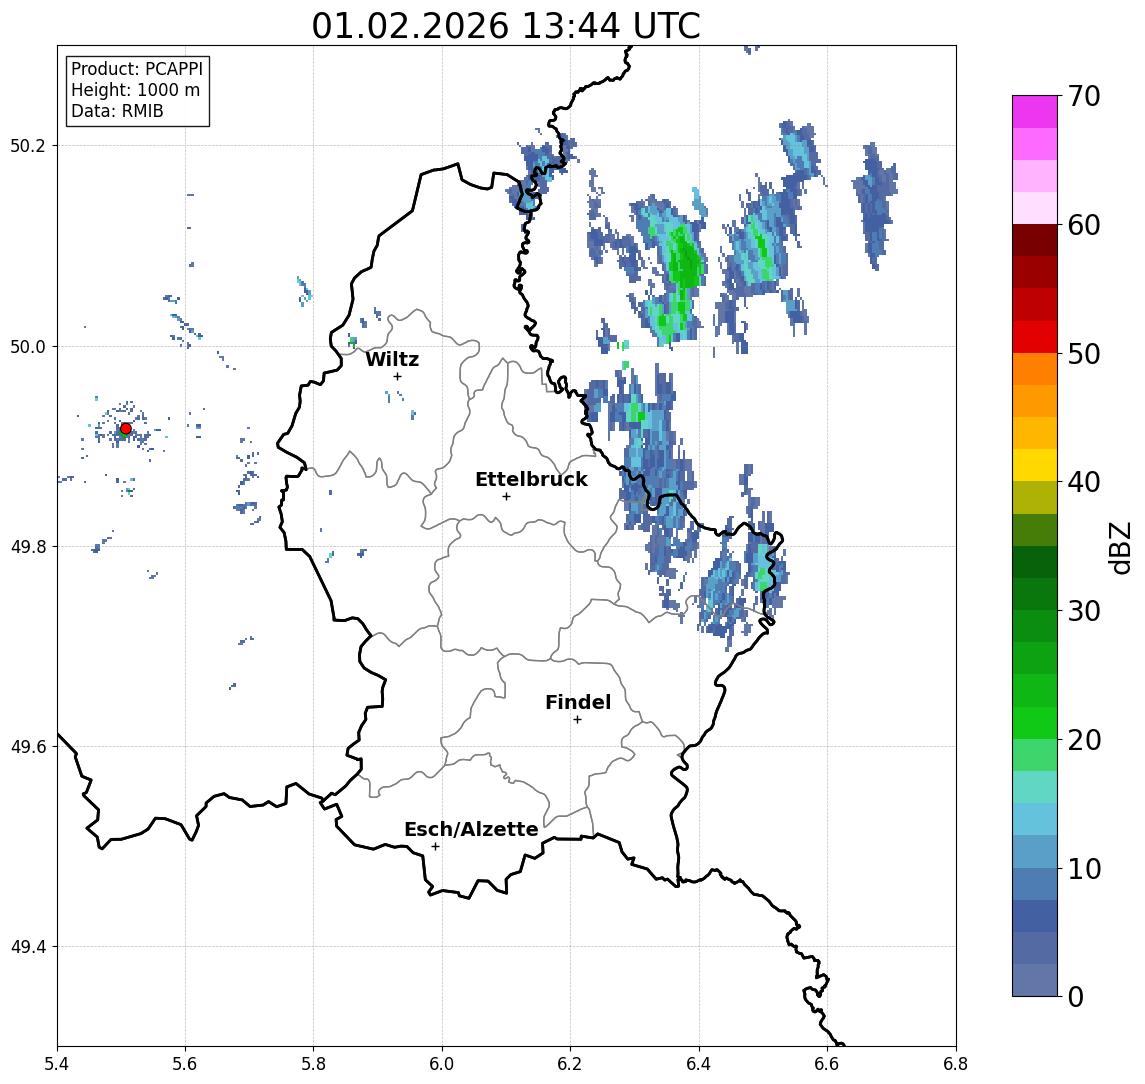
Task: Click the Esch/Alzette station cross marker
Action: (435, 847)
